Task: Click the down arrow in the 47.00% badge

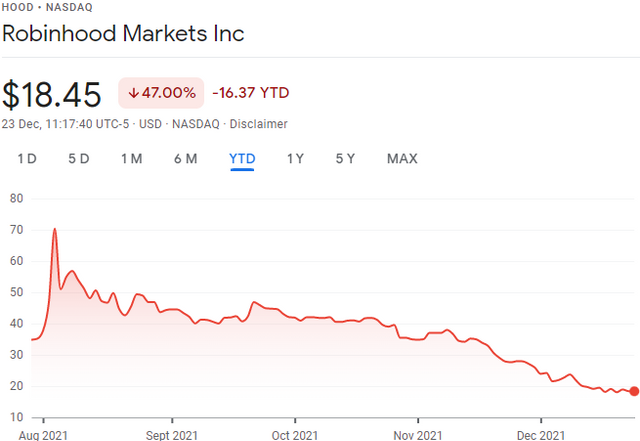Action: pyautogui.click(x=132, y=93)
